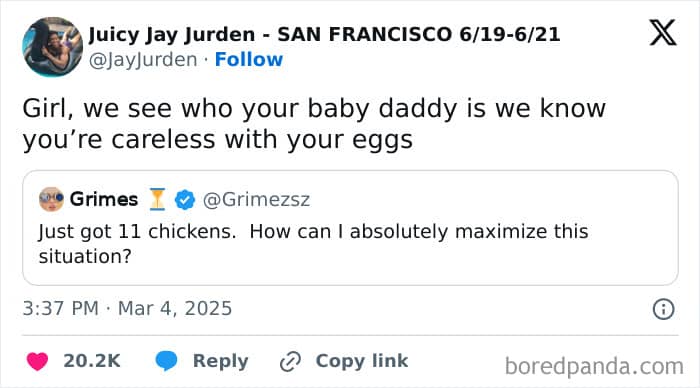Open the tweet info circle icon
The height and width of the screenshot is (388, 700).
[x=663, y=309]
